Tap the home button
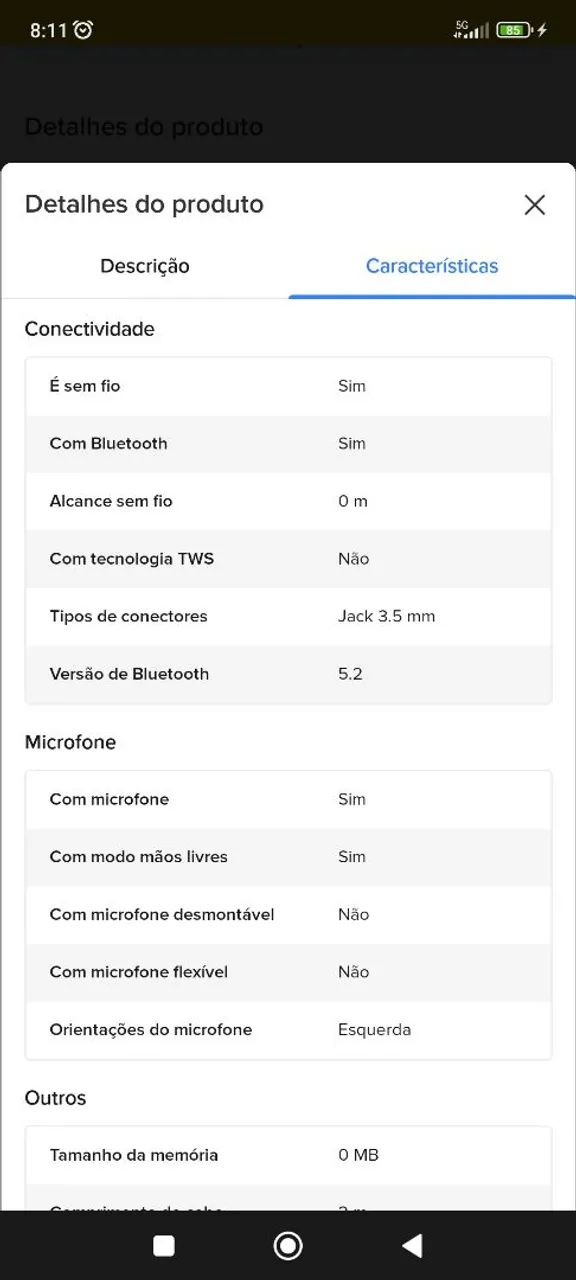The width and height of the screenshot is (576, 1280). point(287,1245)
